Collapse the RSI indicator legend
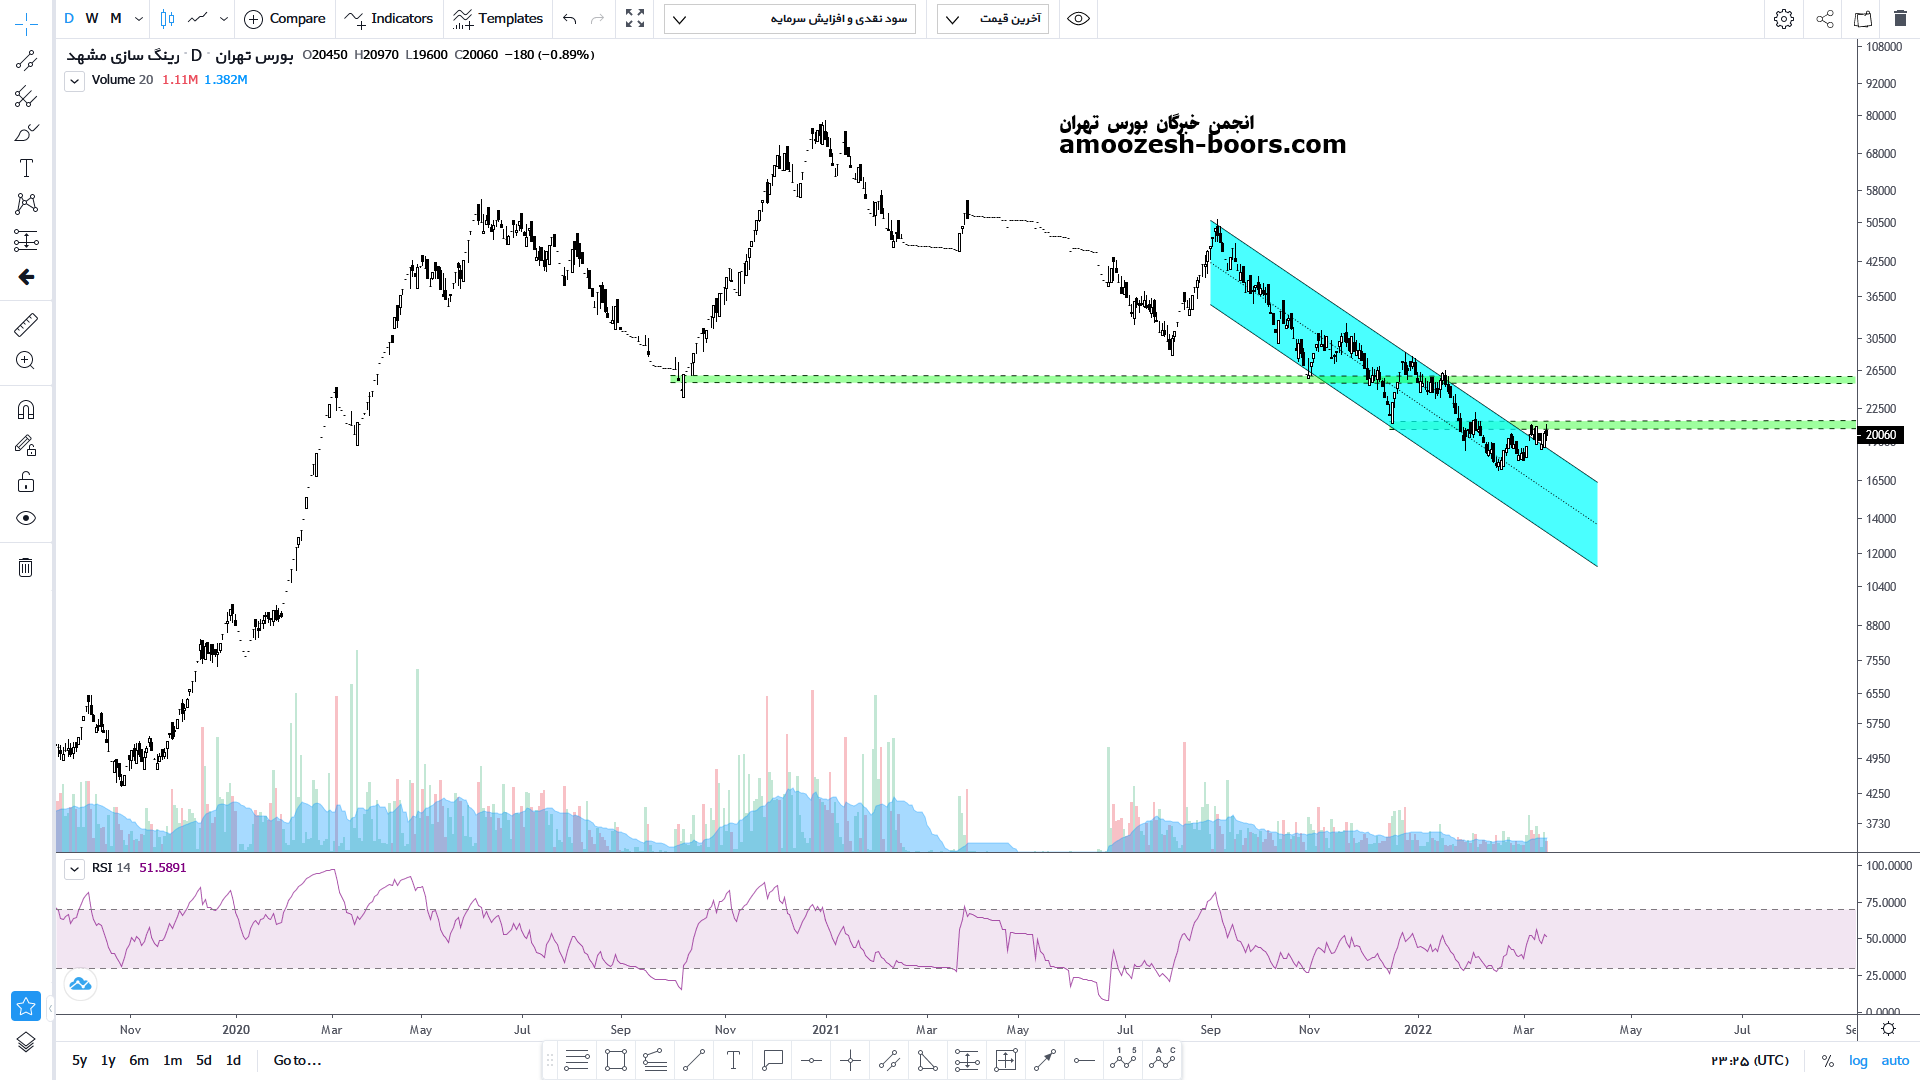 point(74,869)
